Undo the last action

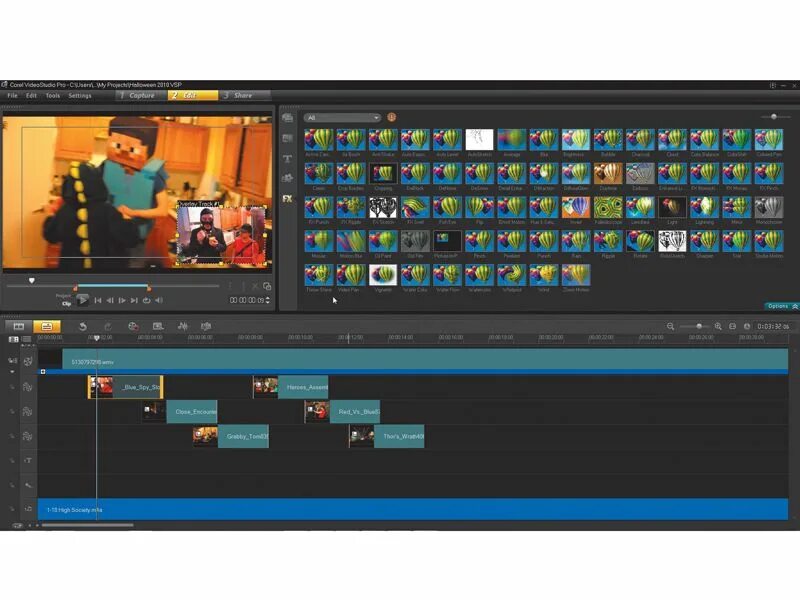[83, 326]
